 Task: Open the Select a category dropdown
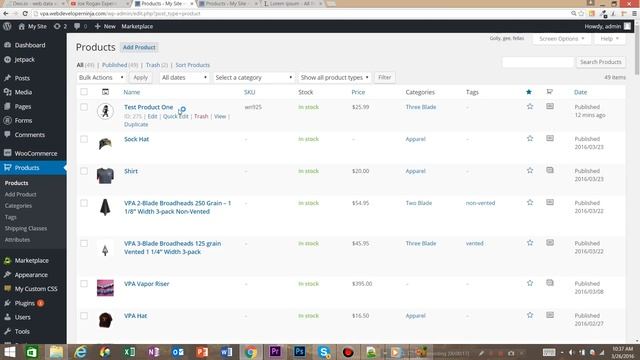(x=253, y=77)
